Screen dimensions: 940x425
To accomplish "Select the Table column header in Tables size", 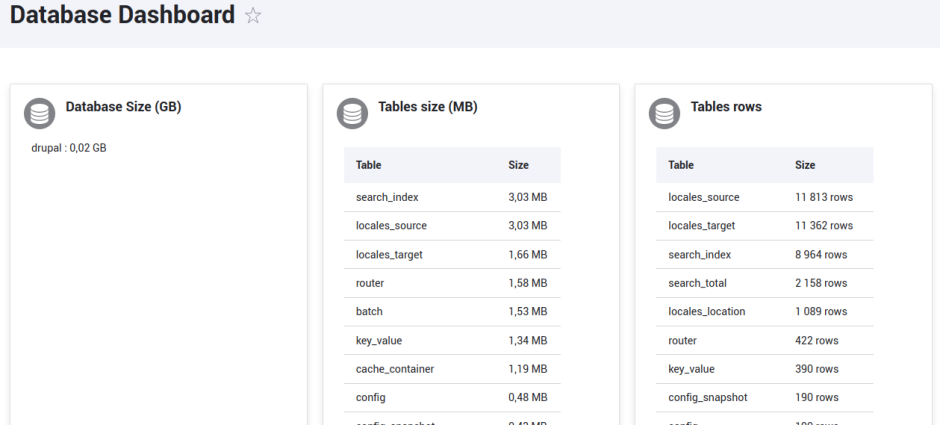I will coord(369,165).
